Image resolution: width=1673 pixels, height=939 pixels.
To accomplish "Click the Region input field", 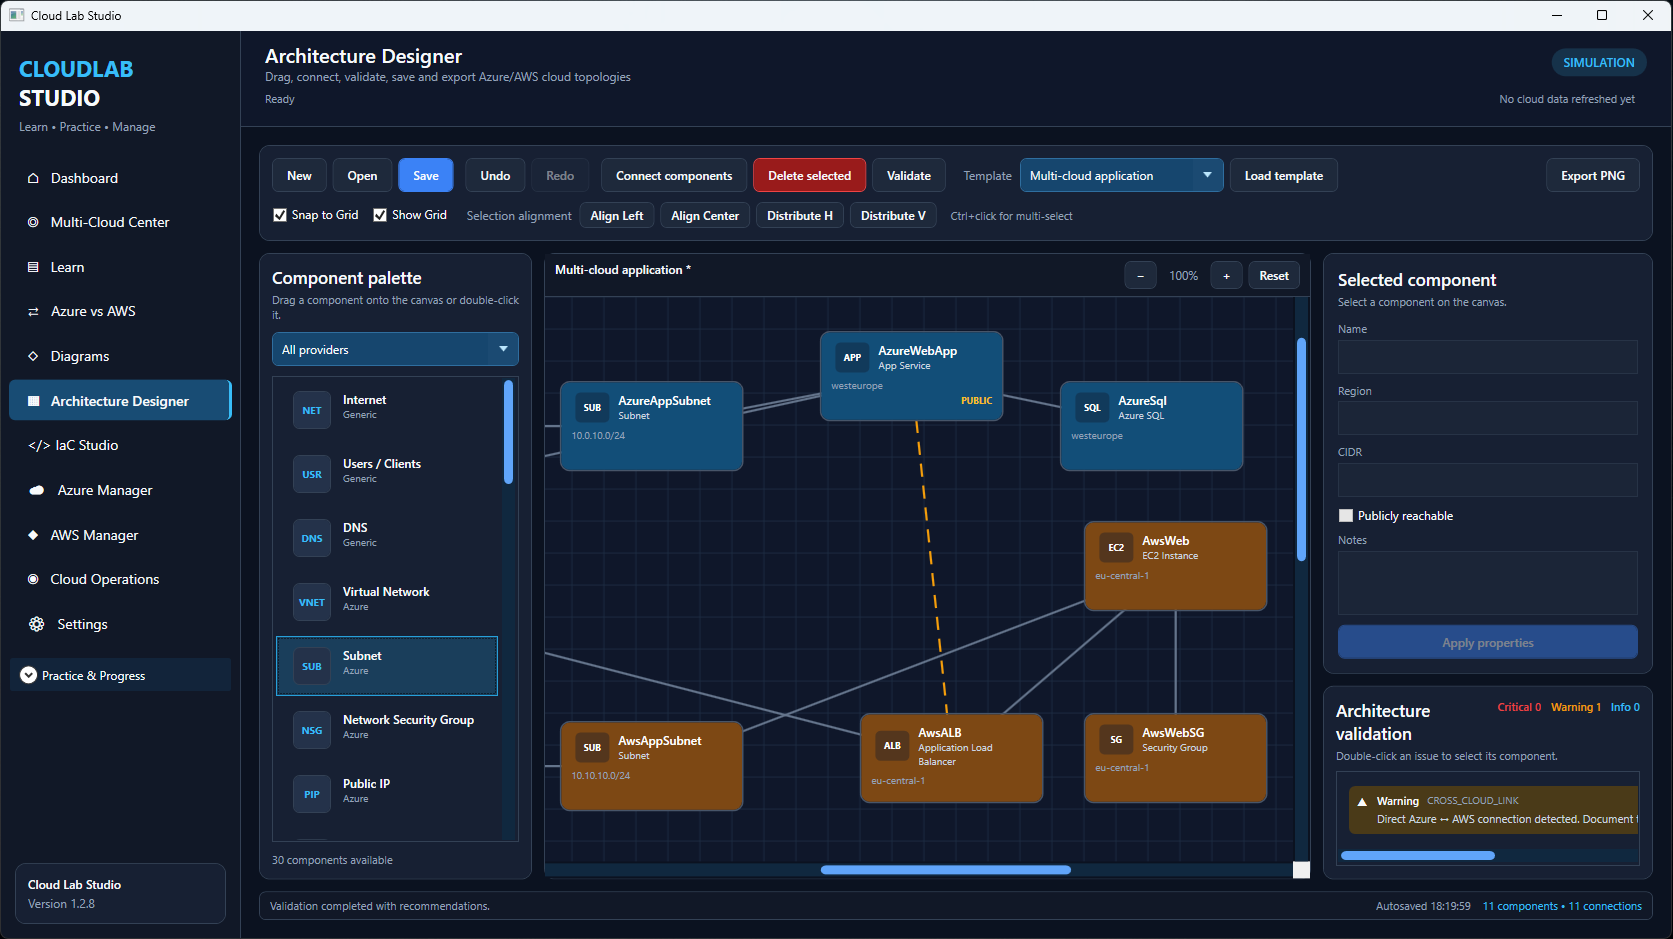I will (x=1488, y=418).
